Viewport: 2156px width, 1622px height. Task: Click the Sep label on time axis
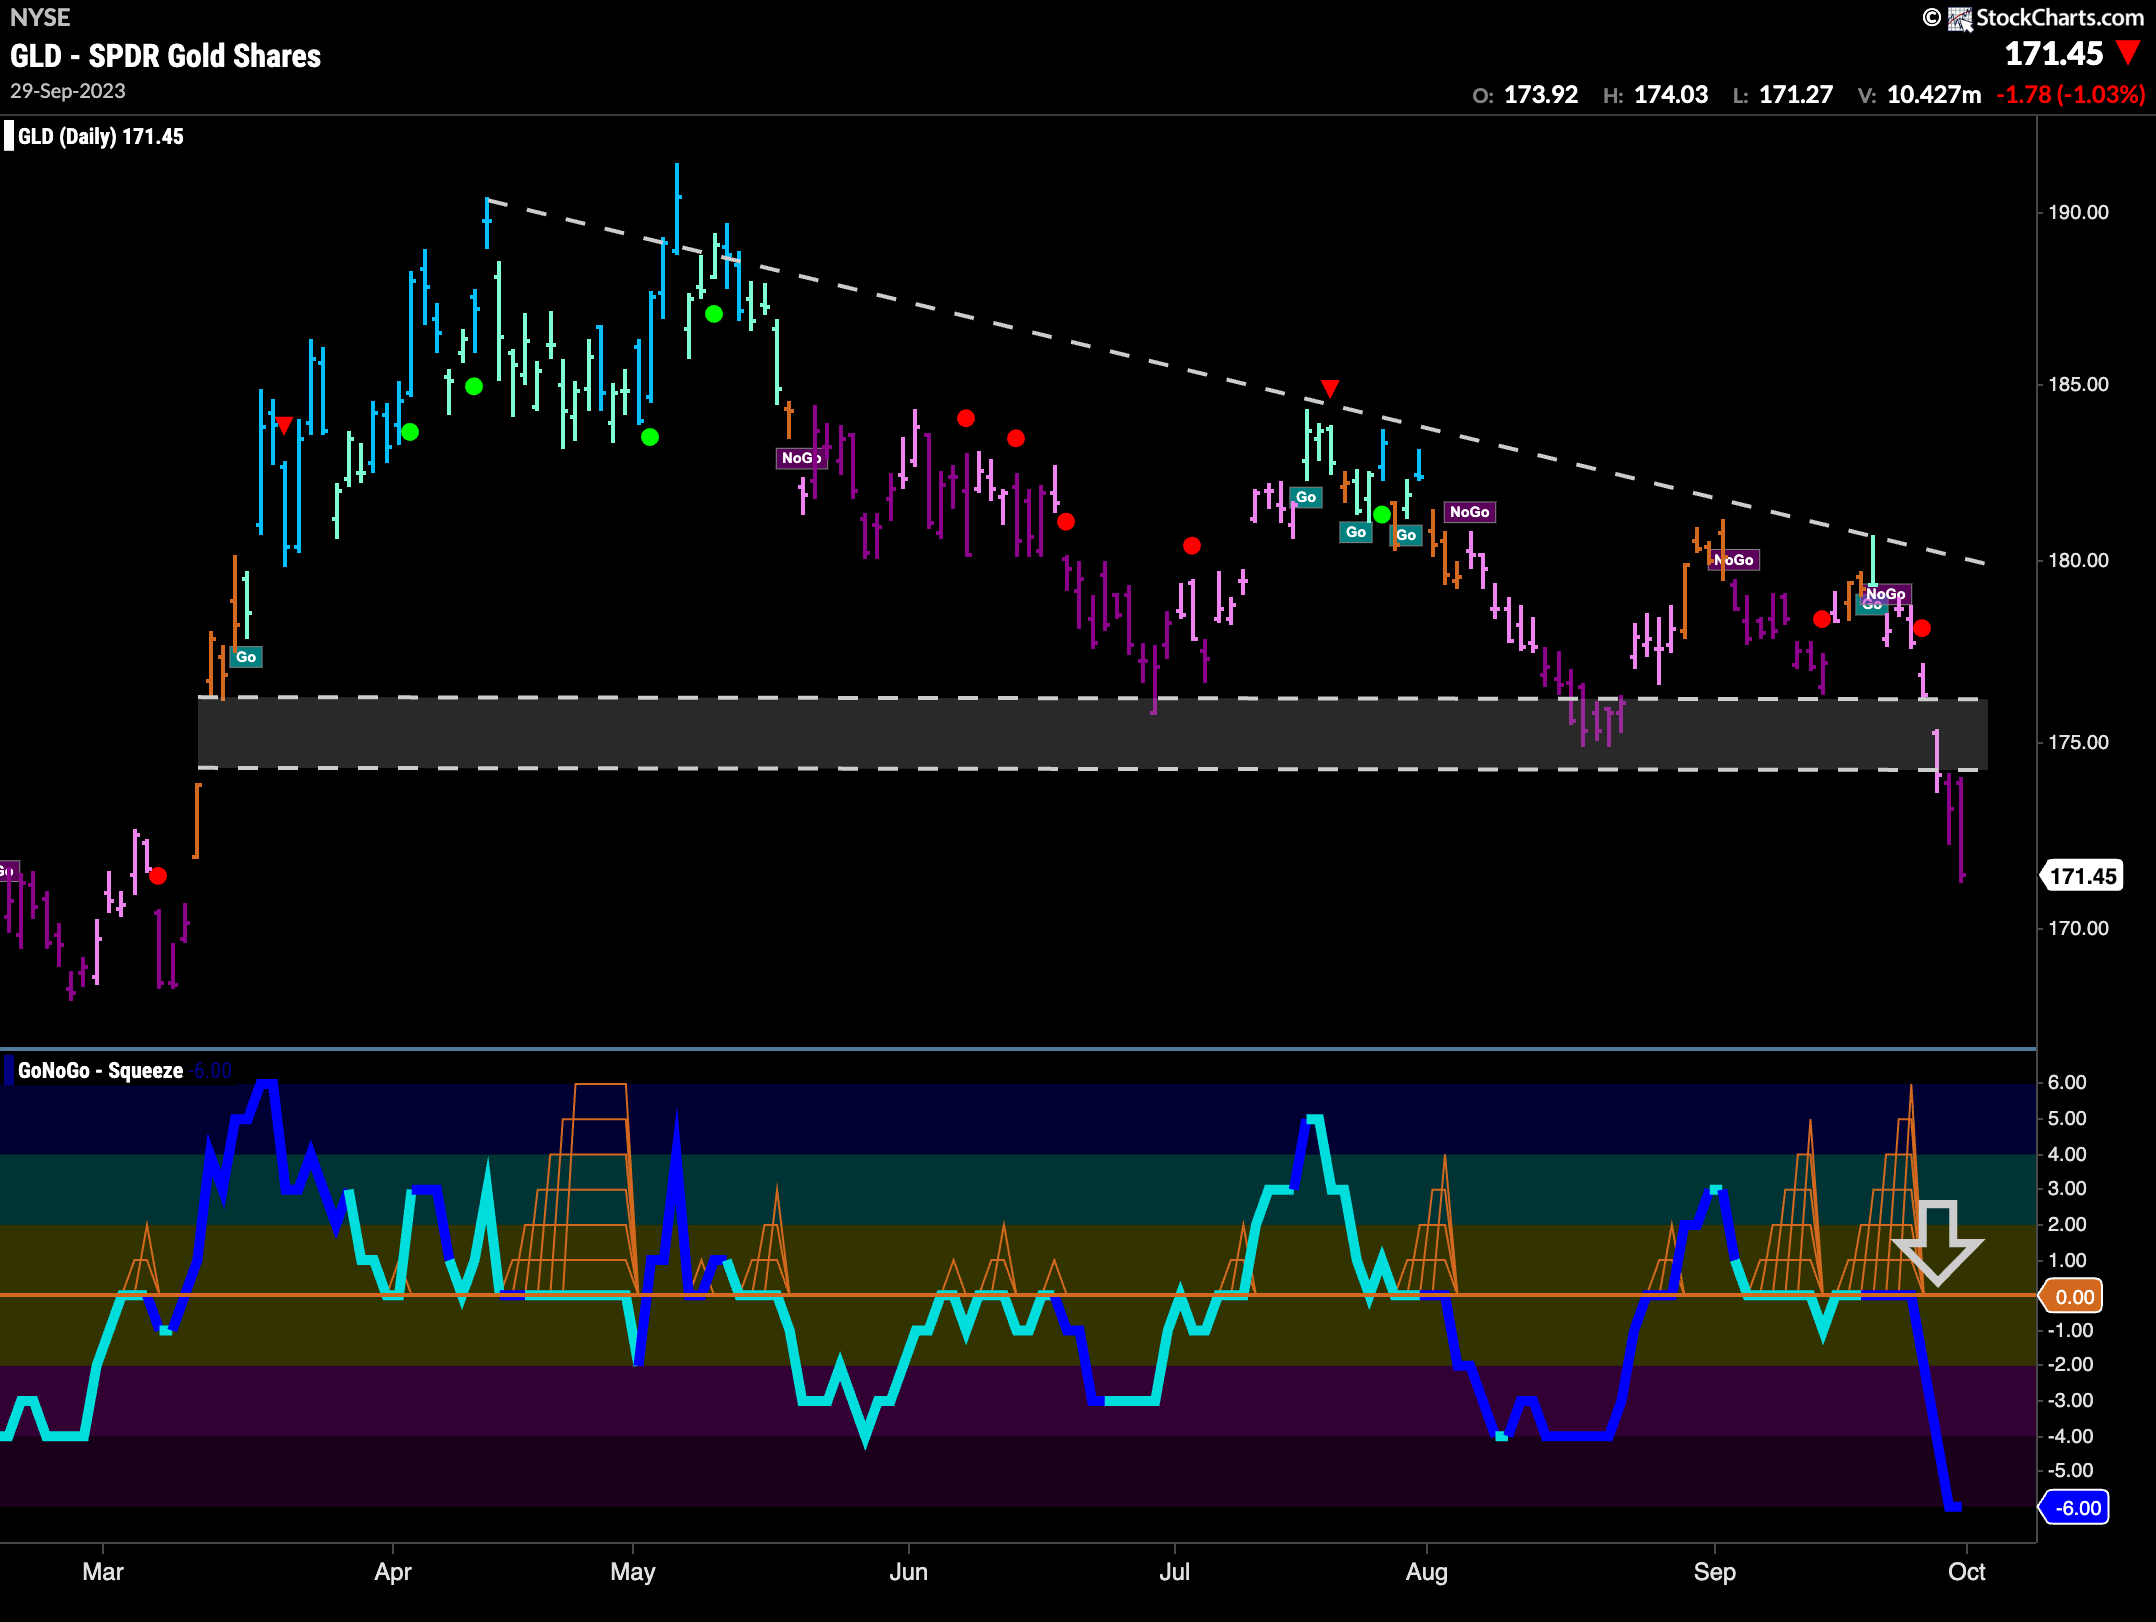1715,1572
